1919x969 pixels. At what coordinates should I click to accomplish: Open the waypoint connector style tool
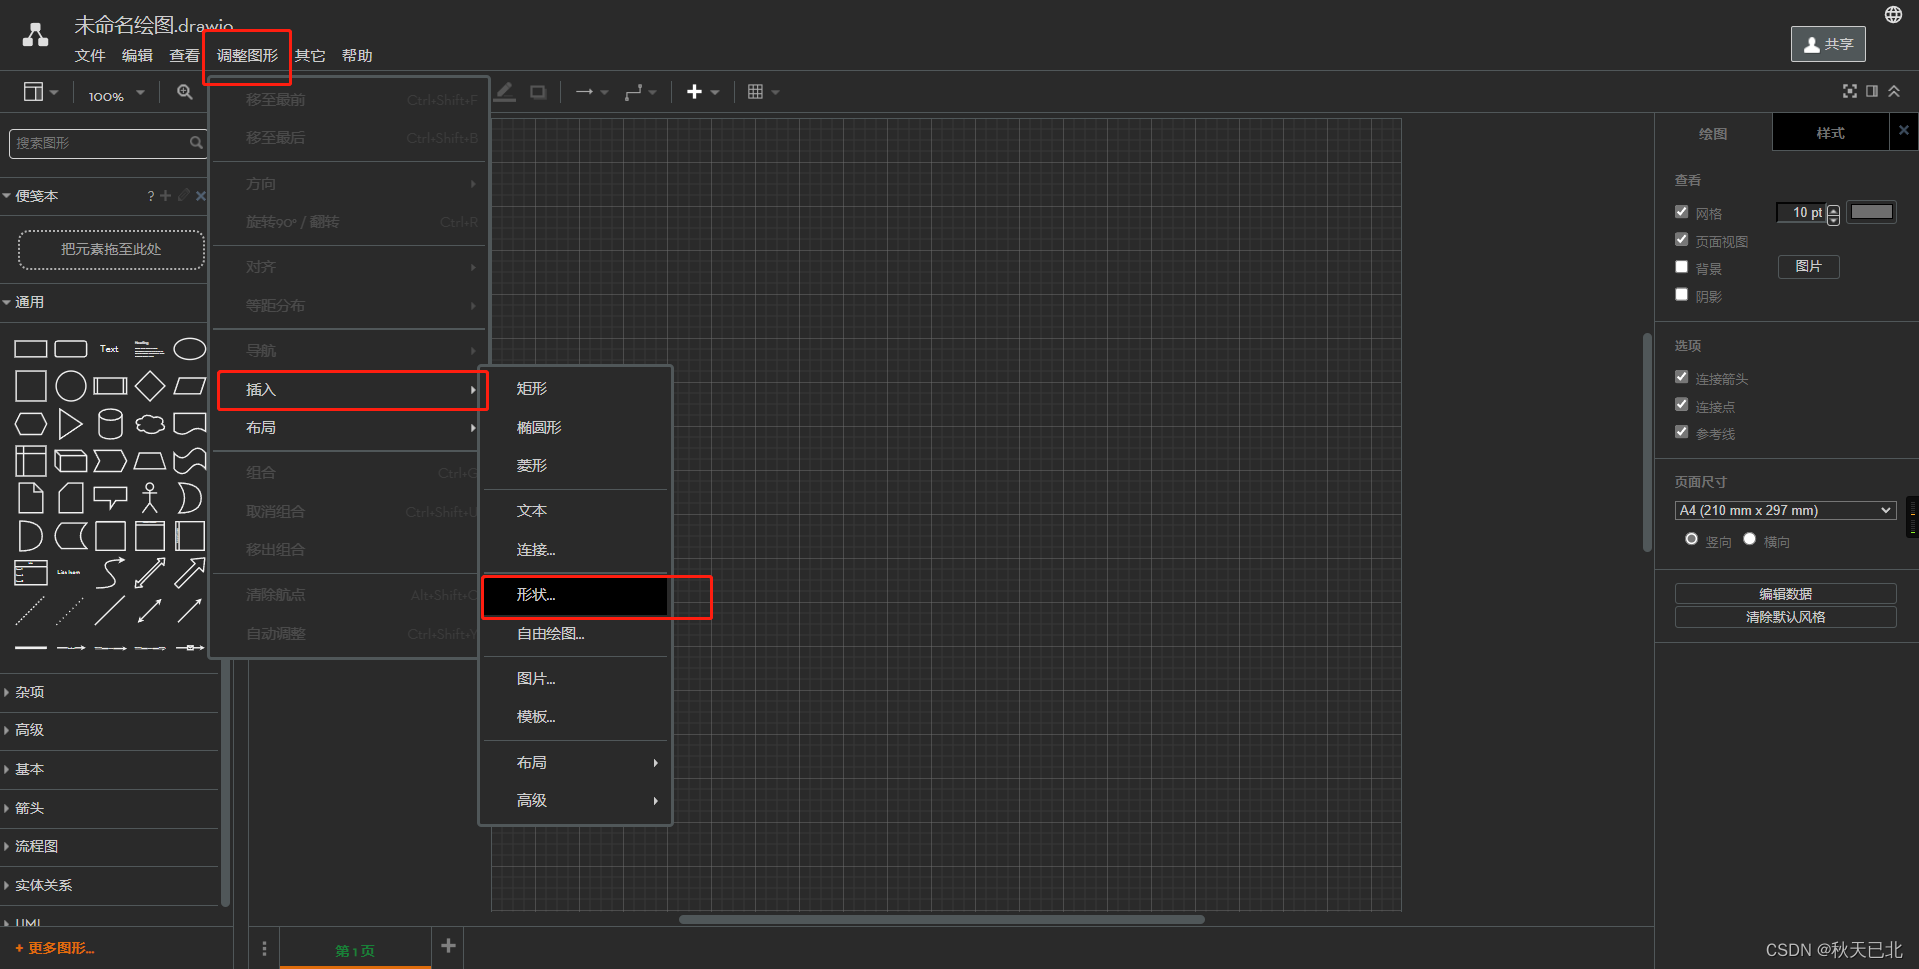coord(640,92)
